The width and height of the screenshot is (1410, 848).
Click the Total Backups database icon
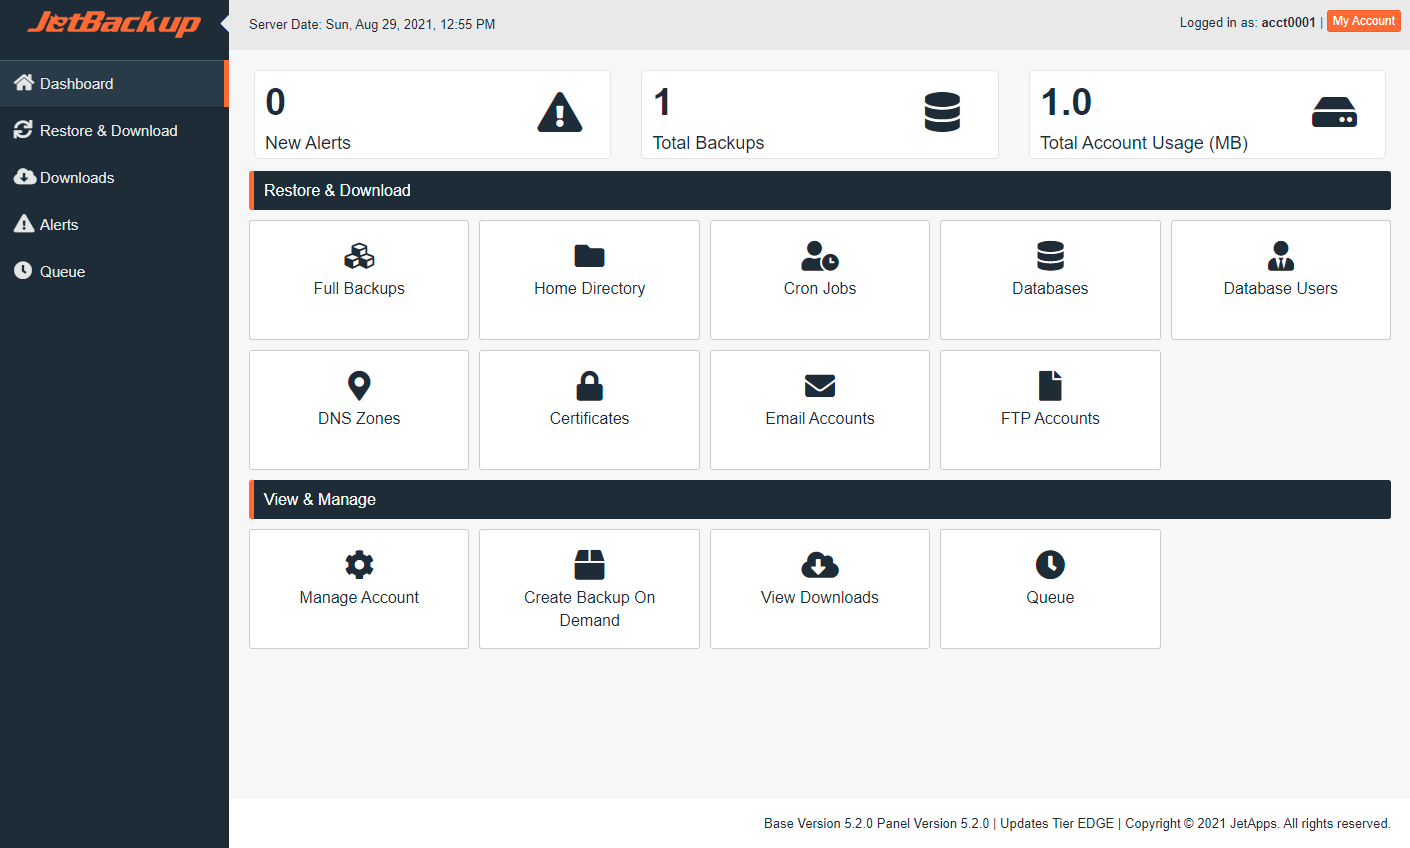coord(942,112)
